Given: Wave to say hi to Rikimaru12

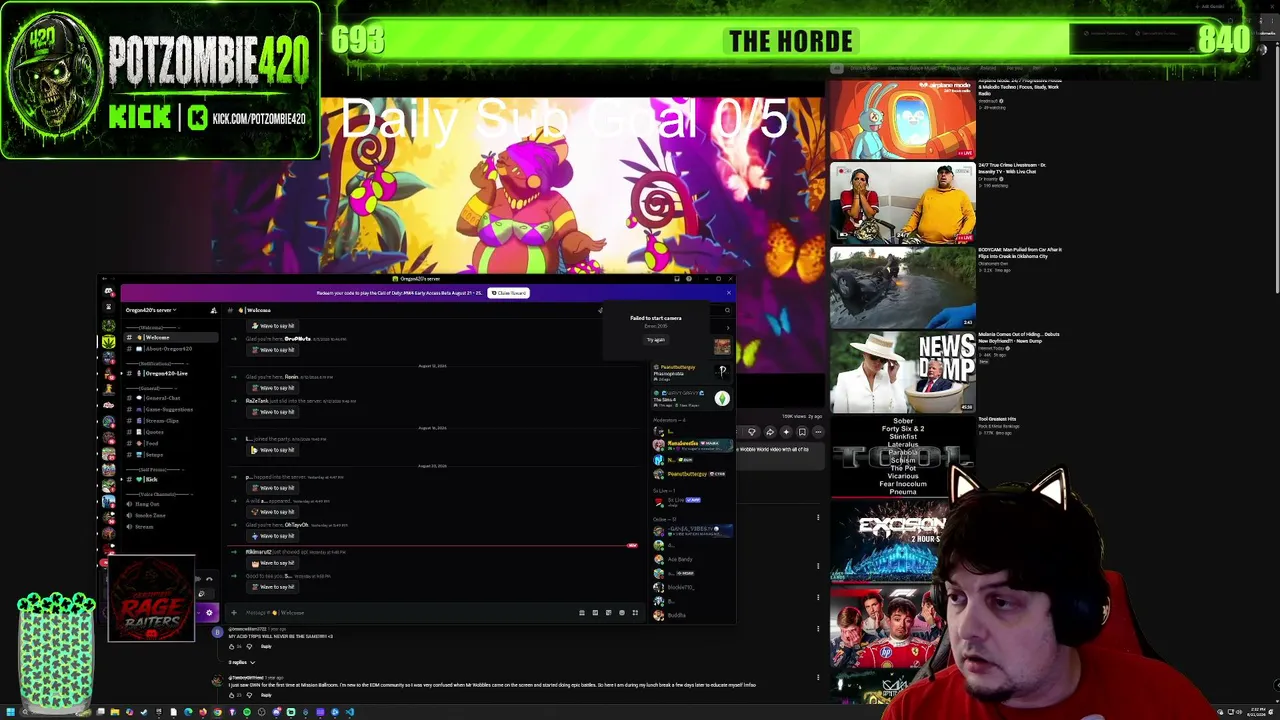Looking at the screenshot, I should (273, 563).
